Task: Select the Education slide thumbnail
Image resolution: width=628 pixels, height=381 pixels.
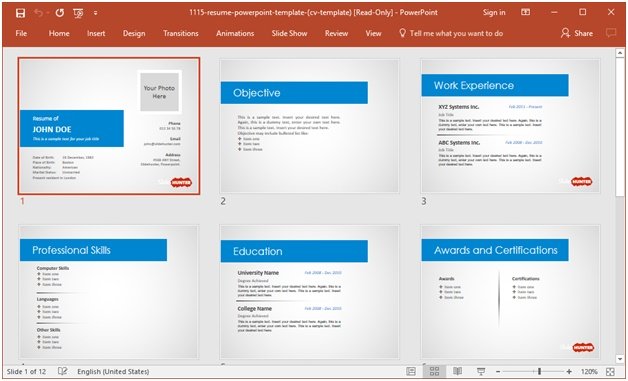Action: (x=310, y=292)
